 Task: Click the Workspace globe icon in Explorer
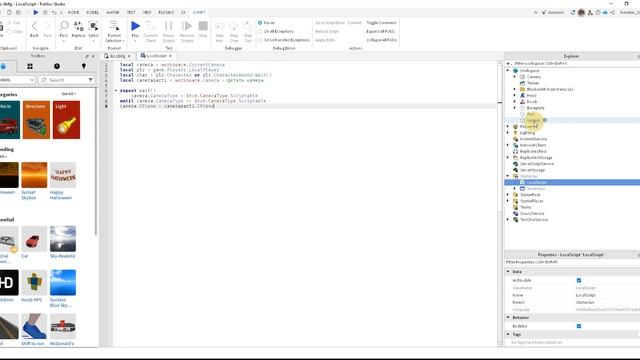pyautogui.click(x=516, y=71)
